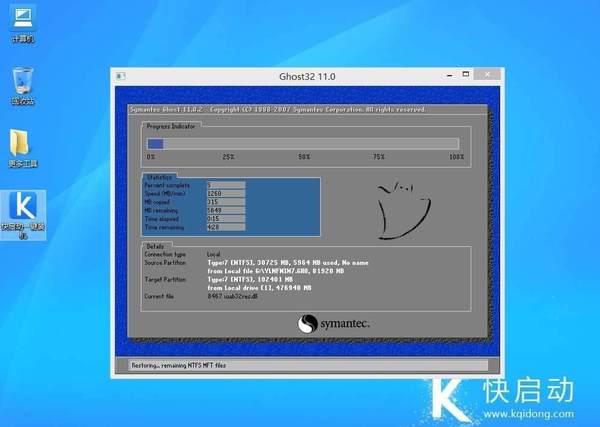Screen dimensions: 600x427
Task: Click the Ghost32 window system menu icon
Action: coord(120,75)
